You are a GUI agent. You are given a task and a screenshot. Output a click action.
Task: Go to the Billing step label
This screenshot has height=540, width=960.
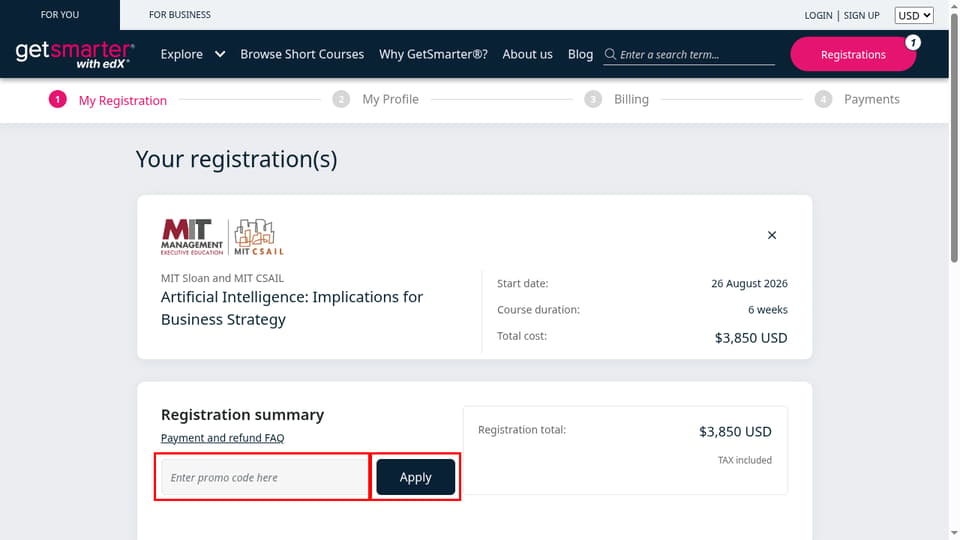click(x=631, y=99)
